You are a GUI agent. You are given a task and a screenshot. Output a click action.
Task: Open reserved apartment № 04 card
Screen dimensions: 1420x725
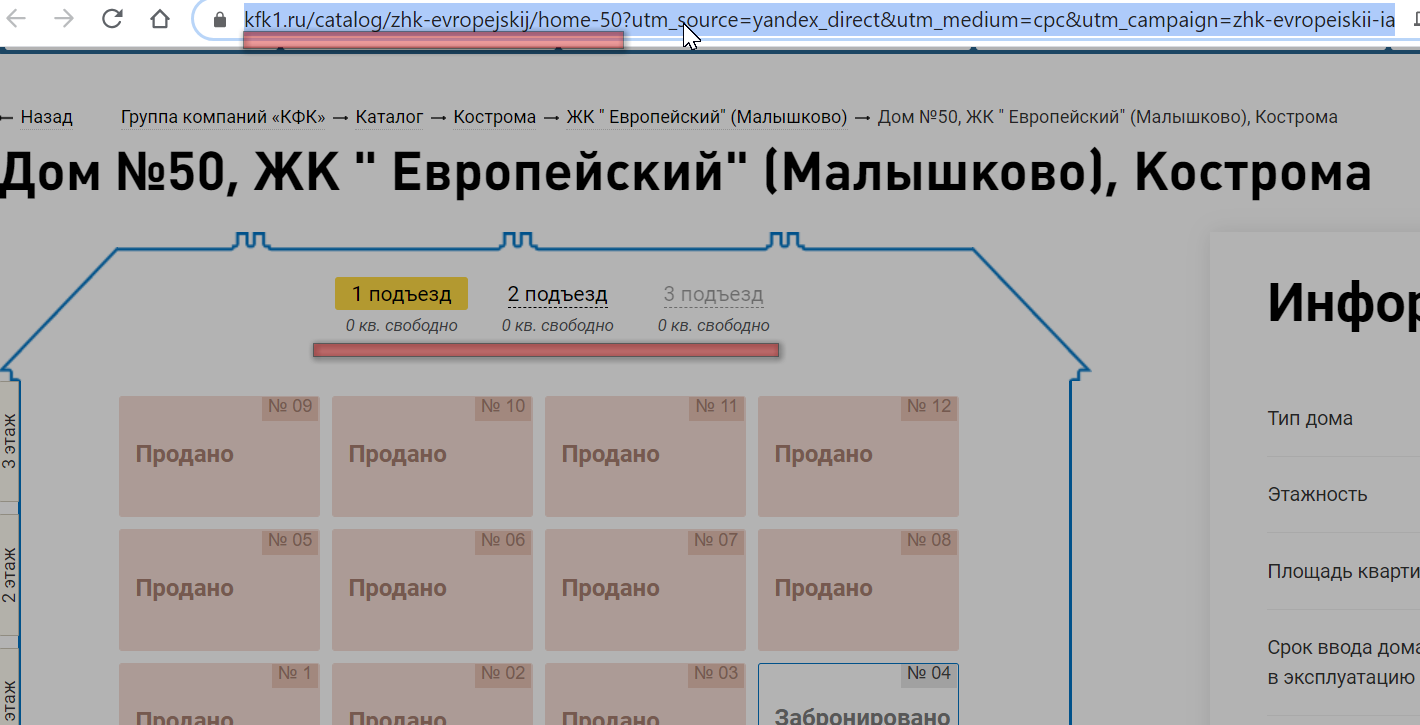(858, 694)
